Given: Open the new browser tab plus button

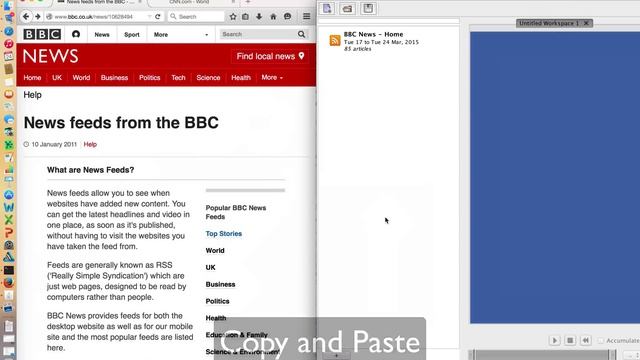Looking at the screenshot, I should [248, 2].
